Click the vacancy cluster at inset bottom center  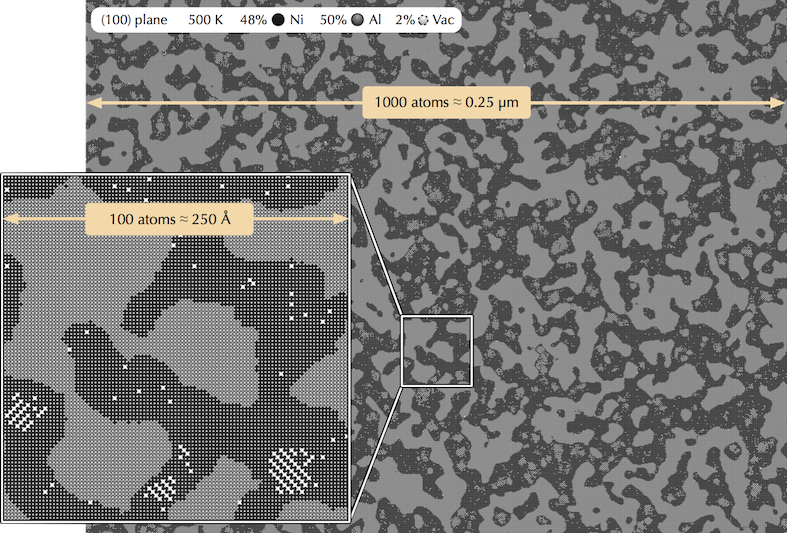pyautogui.click(x=160, y=492)
